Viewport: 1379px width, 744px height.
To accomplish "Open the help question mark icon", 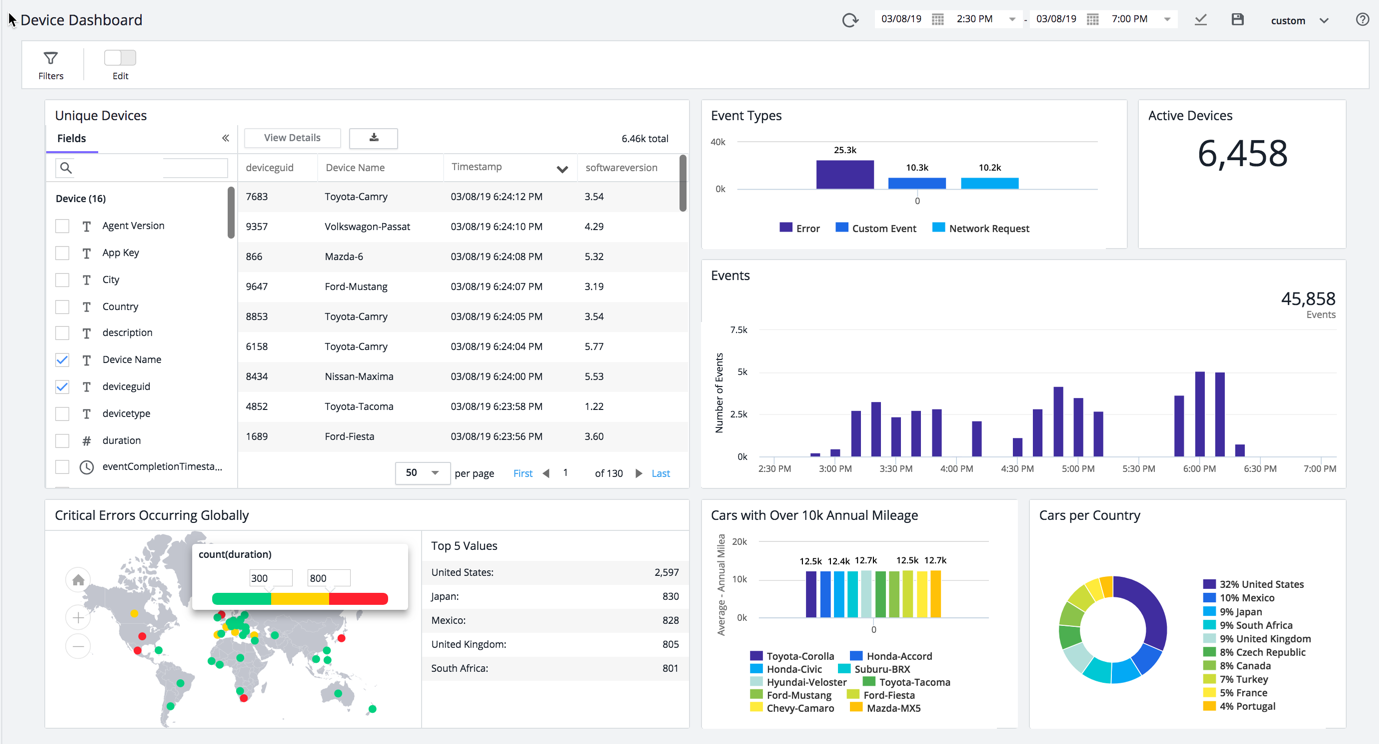I will [x=1362, y=19].
